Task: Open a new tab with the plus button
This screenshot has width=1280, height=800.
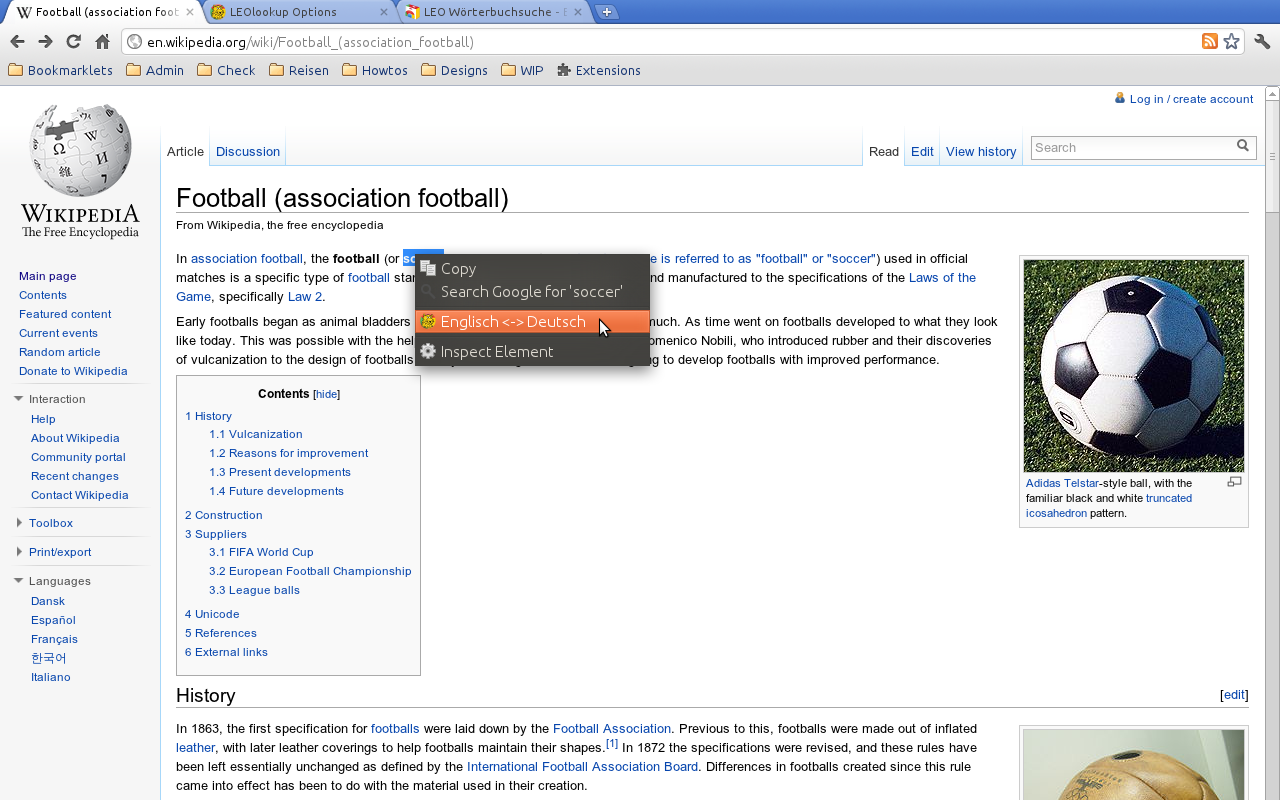Action: point(606,12)
